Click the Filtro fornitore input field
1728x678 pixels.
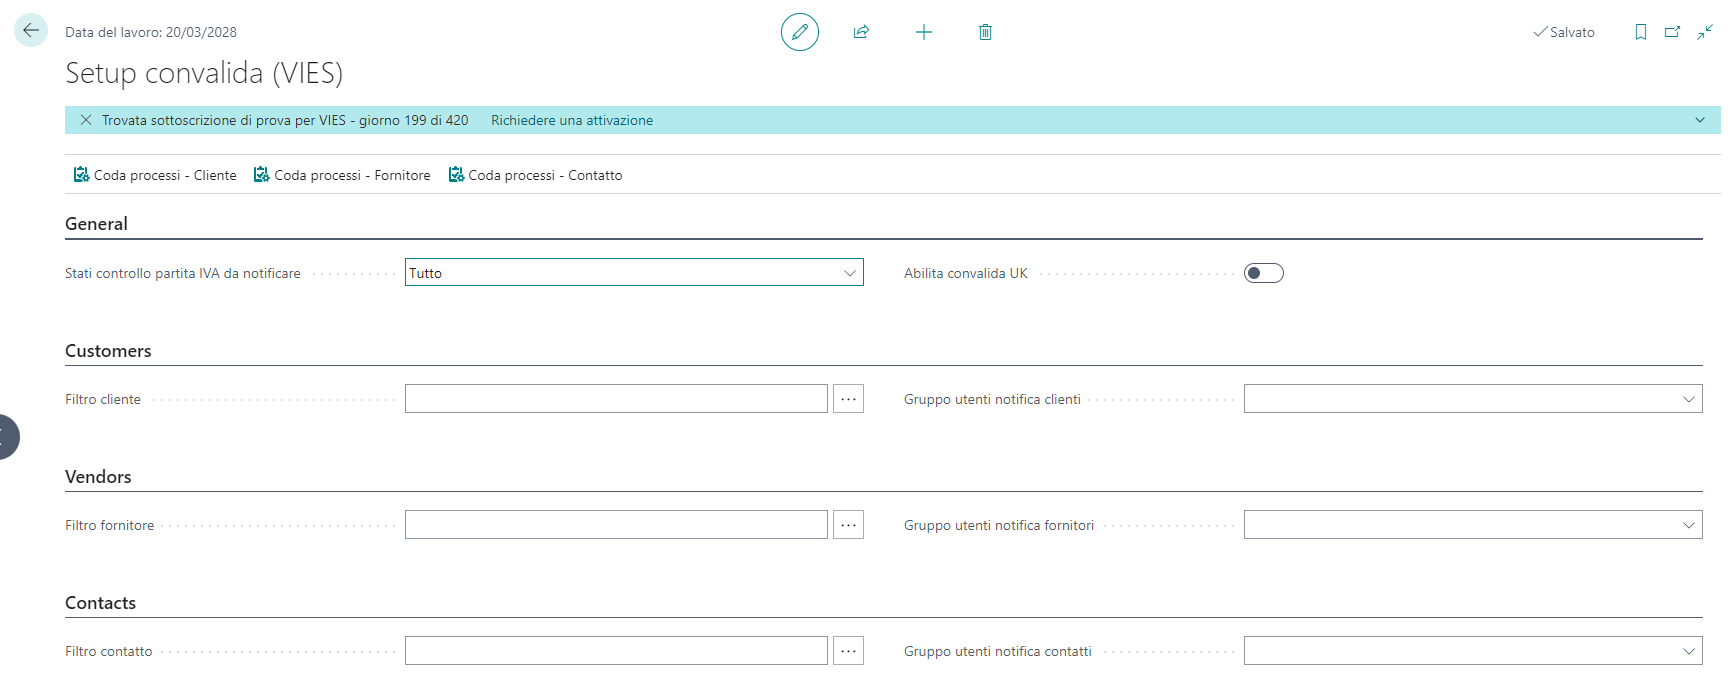click(616, 525)
